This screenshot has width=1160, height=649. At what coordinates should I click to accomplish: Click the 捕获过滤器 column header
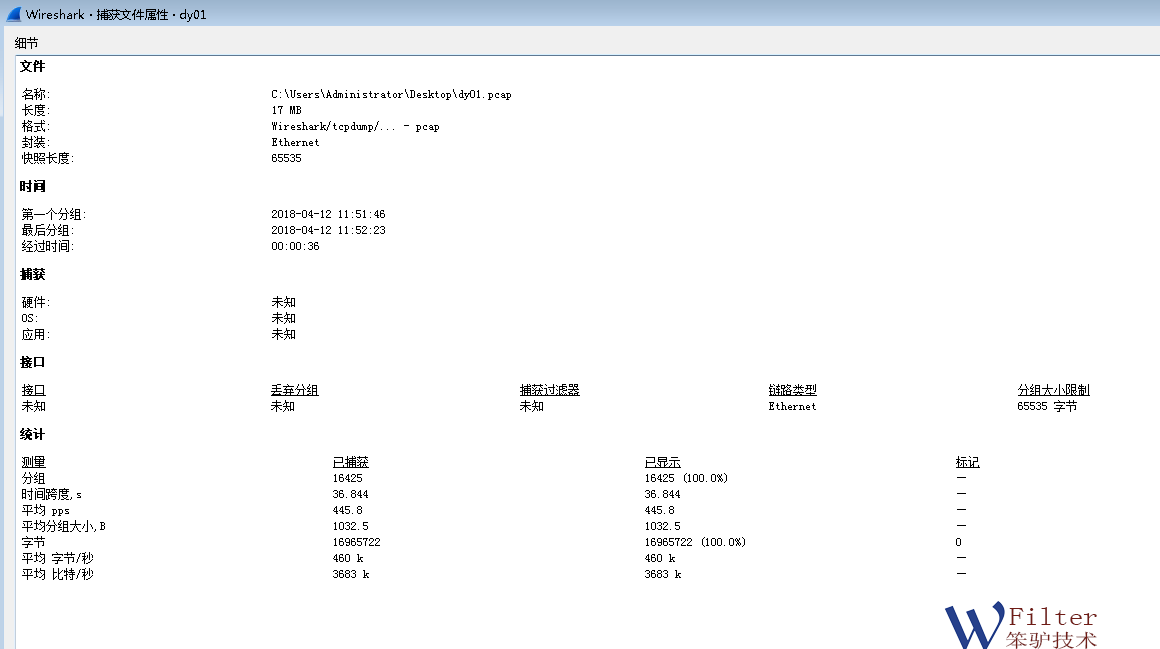549,390
